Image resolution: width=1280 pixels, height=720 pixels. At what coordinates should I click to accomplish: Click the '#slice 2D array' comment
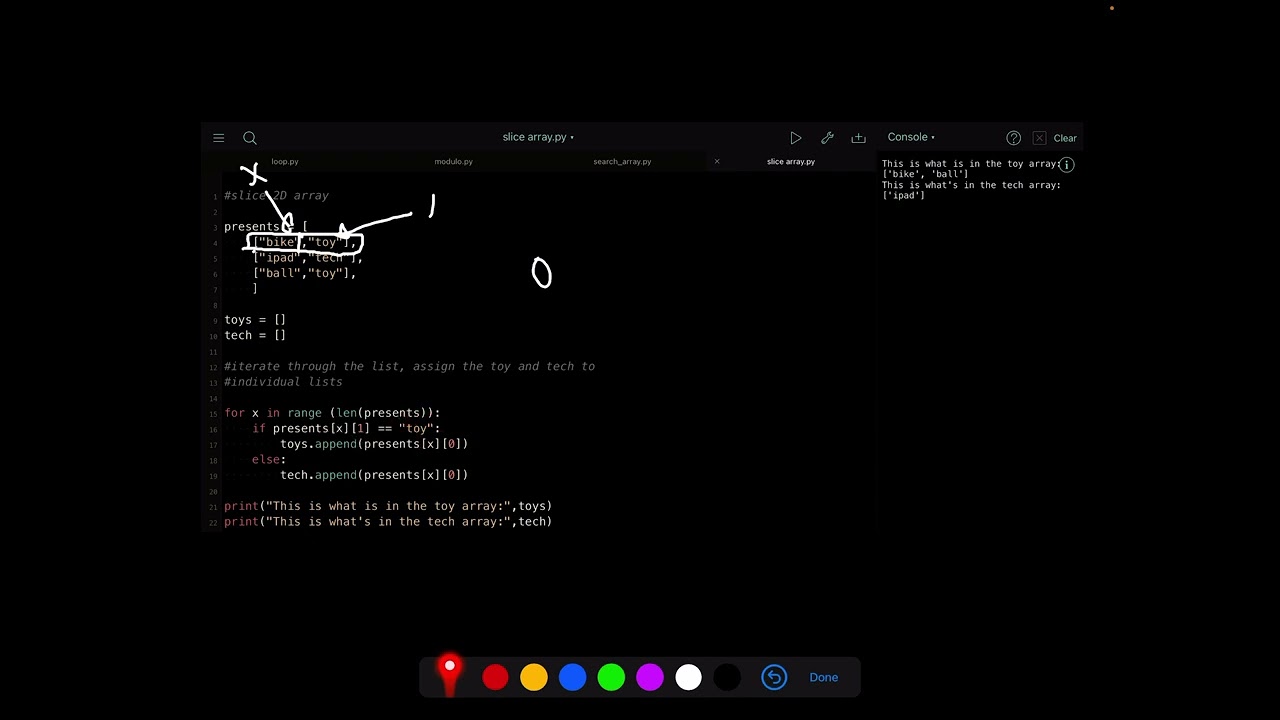coord(276,196)
